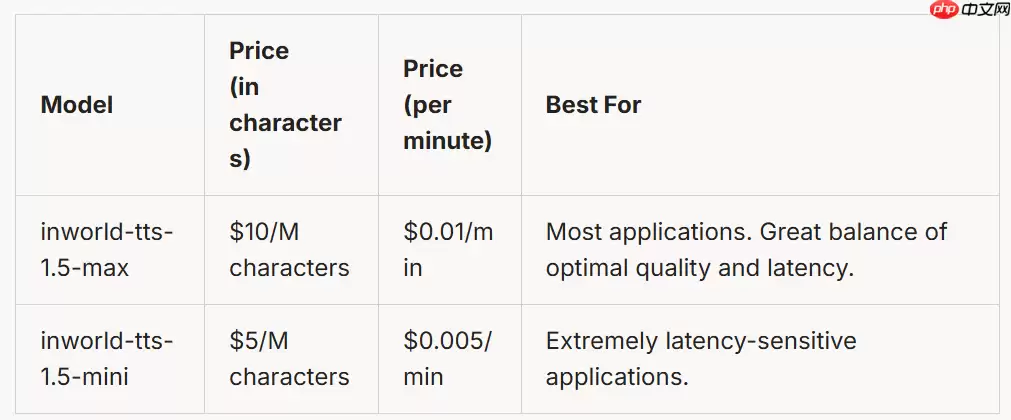Viewport: 1011px width, 420px height.
Task: Select the $5/M characters price cell
Action: coord(289,359)
